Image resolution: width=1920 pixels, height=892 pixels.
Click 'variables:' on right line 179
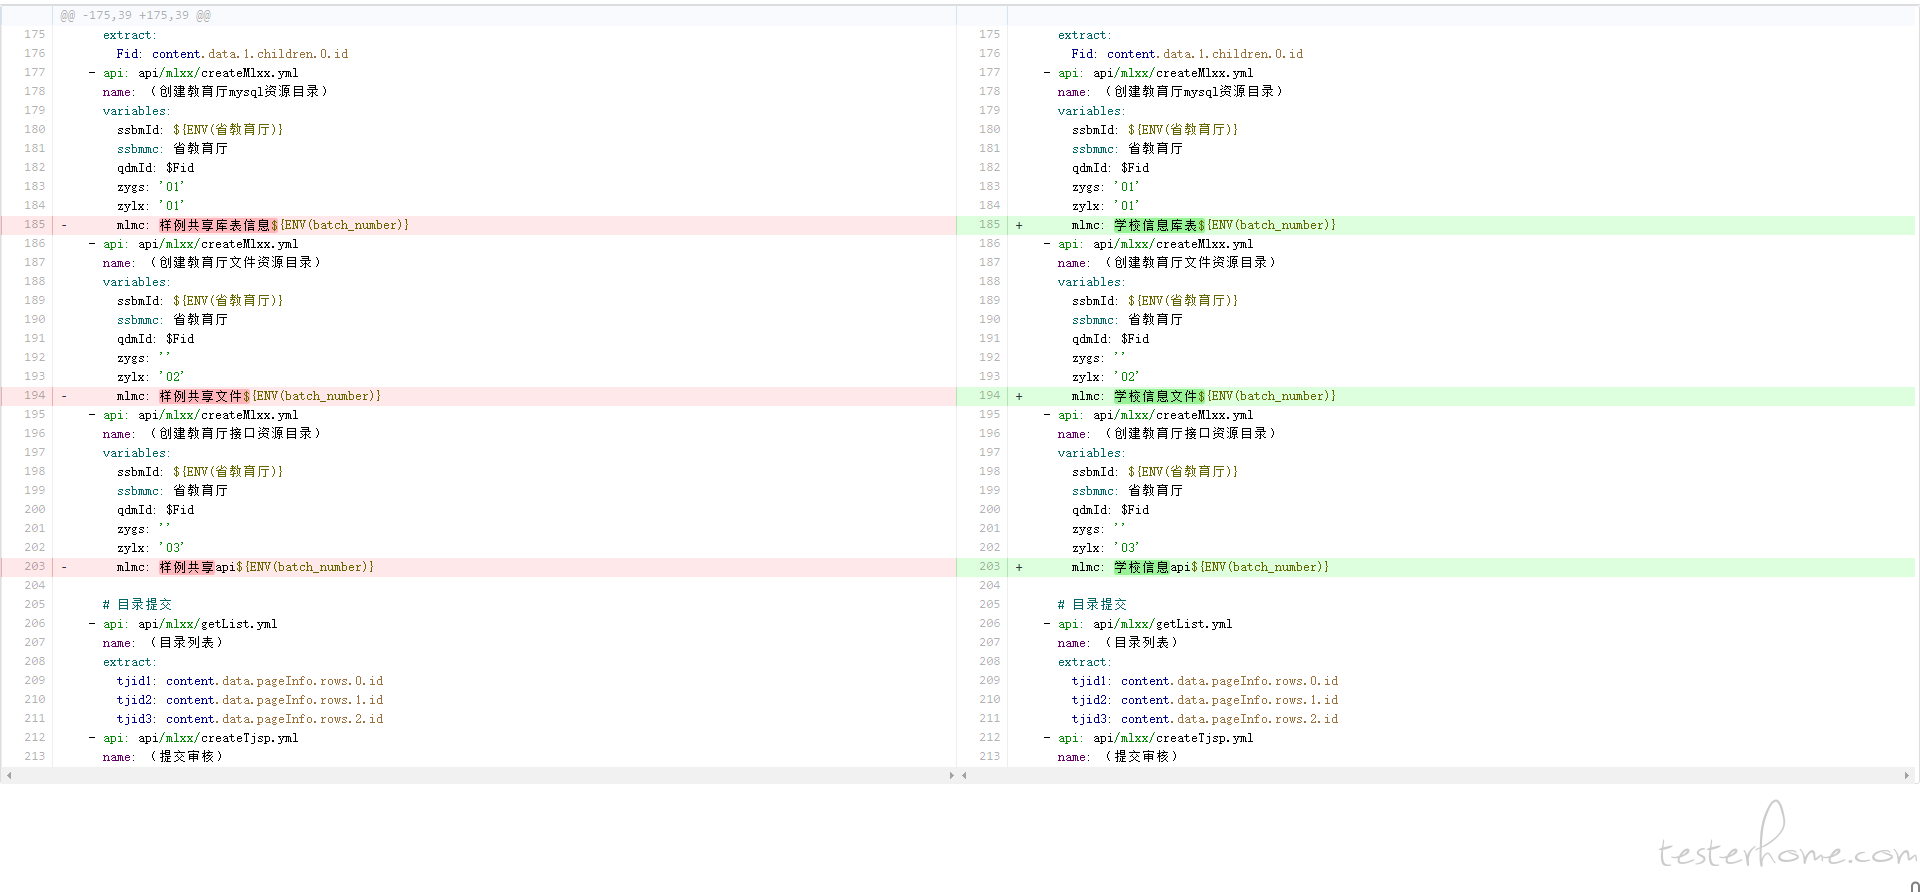[x=1091, y=111]
